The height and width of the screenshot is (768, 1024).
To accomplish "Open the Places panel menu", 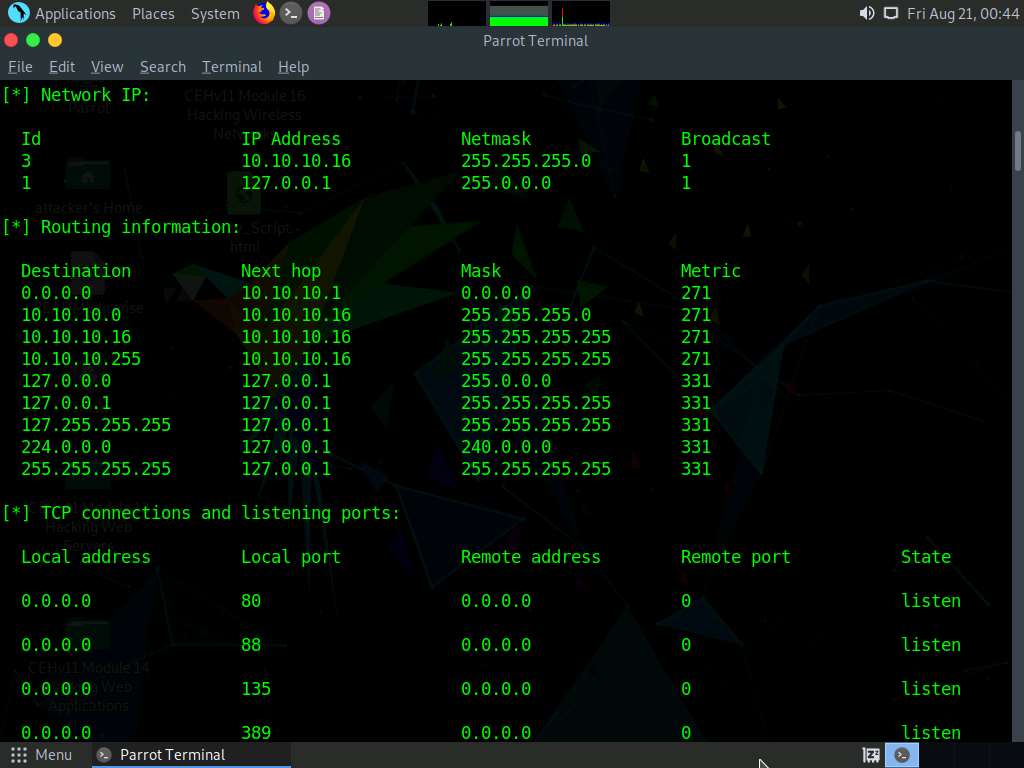I will pyautogui.click(x=153, y=14).
